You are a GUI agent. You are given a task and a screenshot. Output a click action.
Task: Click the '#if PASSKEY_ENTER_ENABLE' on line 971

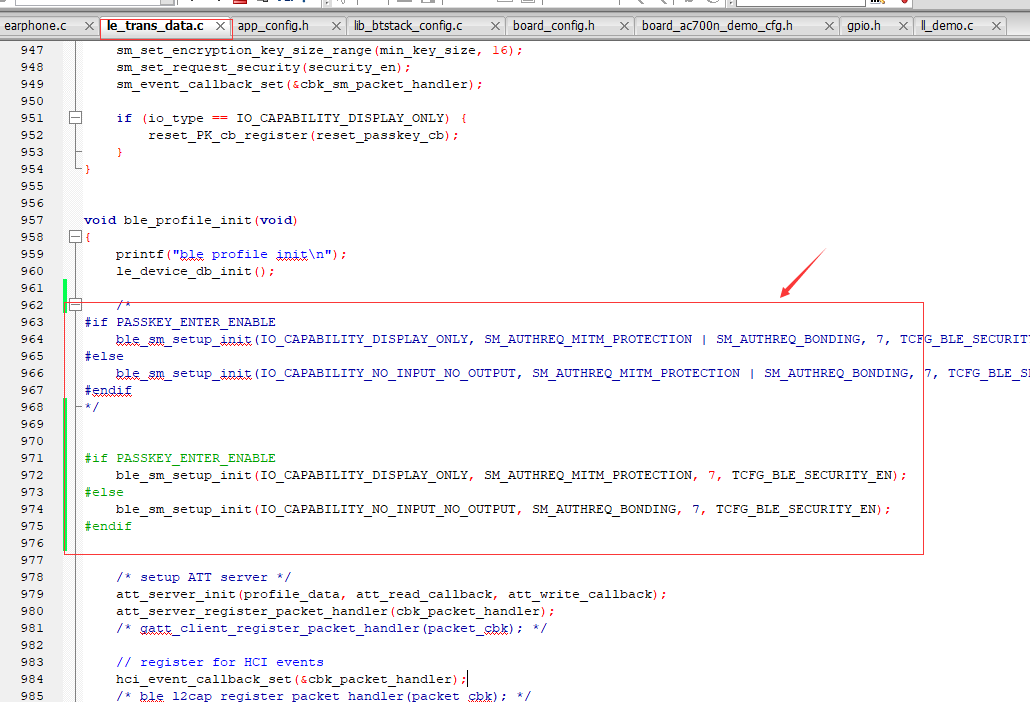(x=180, y=458)
